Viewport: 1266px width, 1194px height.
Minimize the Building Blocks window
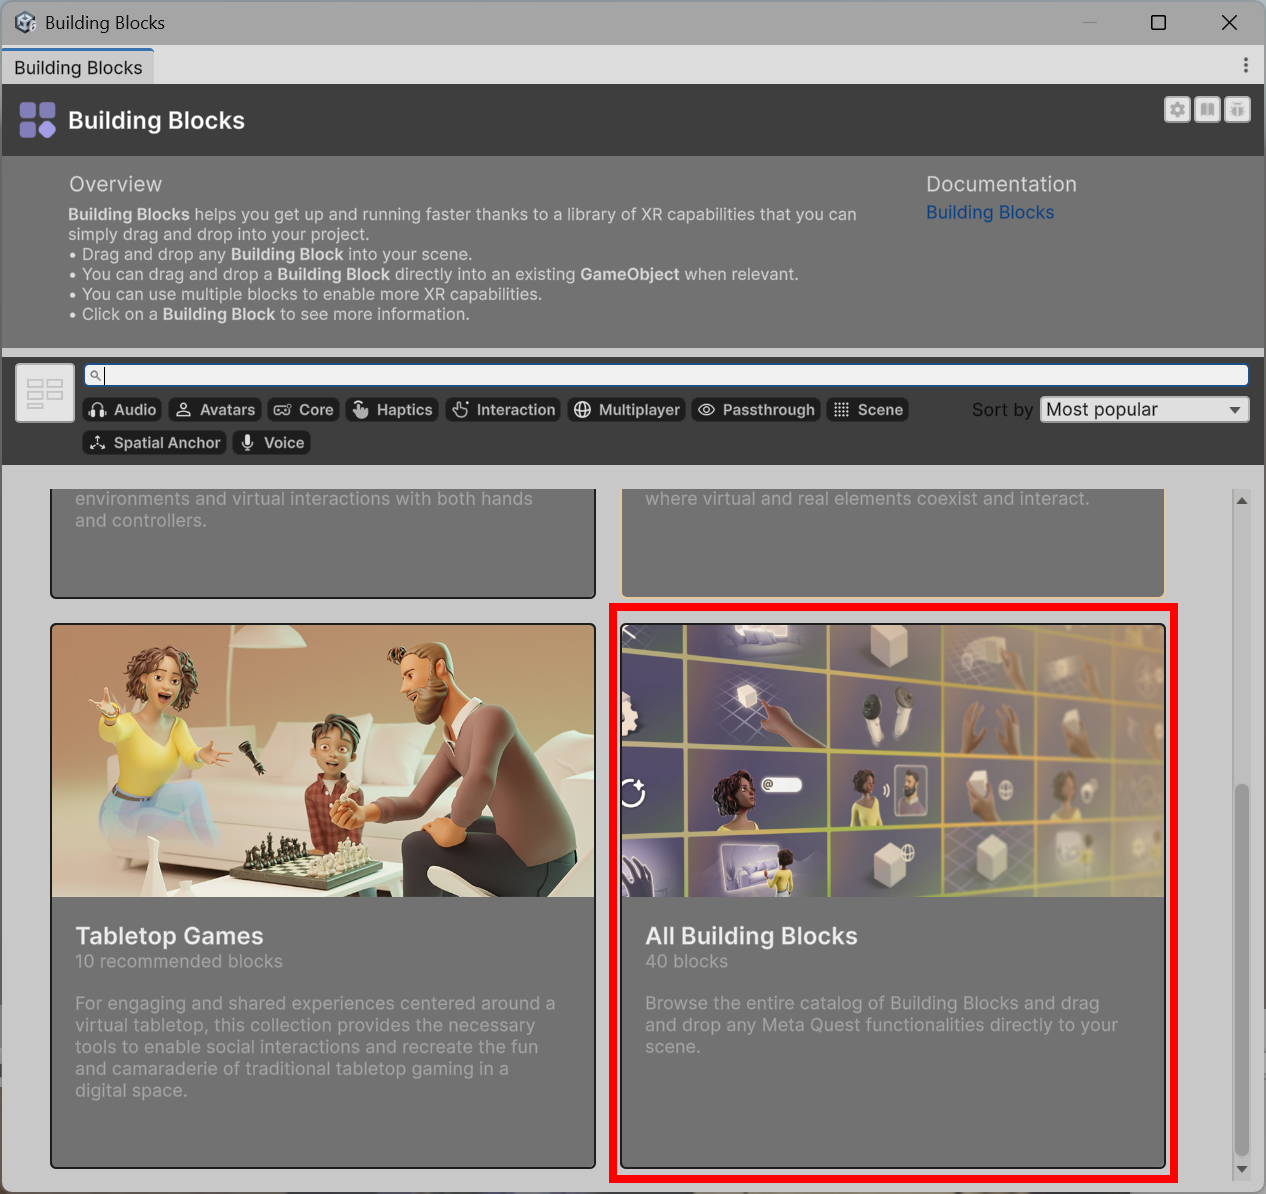(1089, 22)
